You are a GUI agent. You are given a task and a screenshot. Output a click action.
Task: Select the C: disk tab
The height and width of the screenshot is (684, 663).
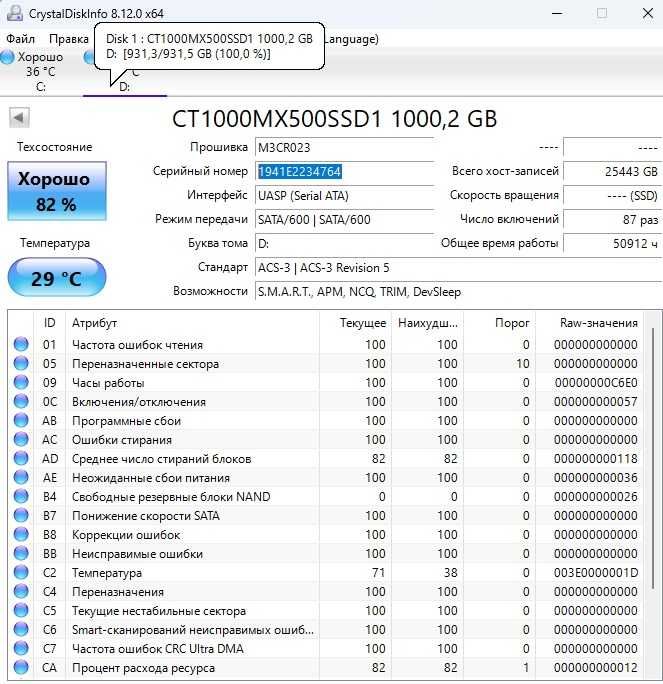pos(40,71)
